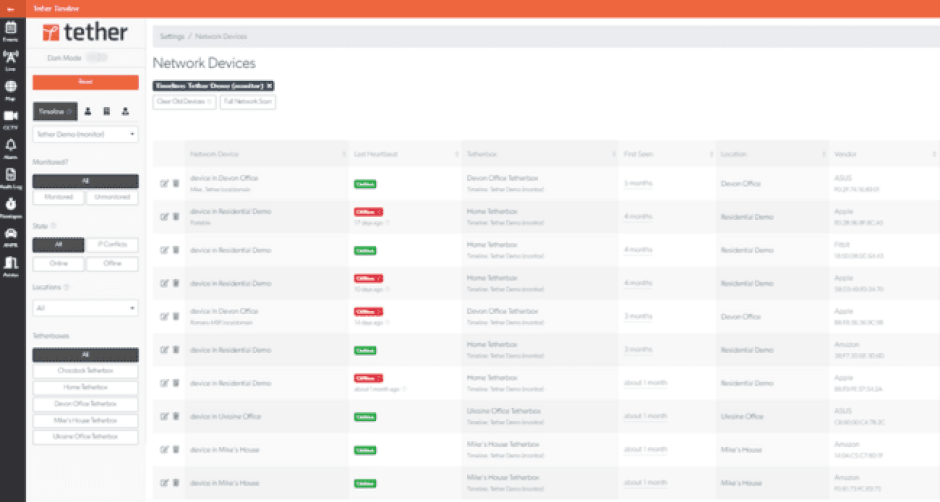The height and width of the screenshot is (502, 940).
Task: Expand the Locations dropdown
Action: [x=85, y=309]
